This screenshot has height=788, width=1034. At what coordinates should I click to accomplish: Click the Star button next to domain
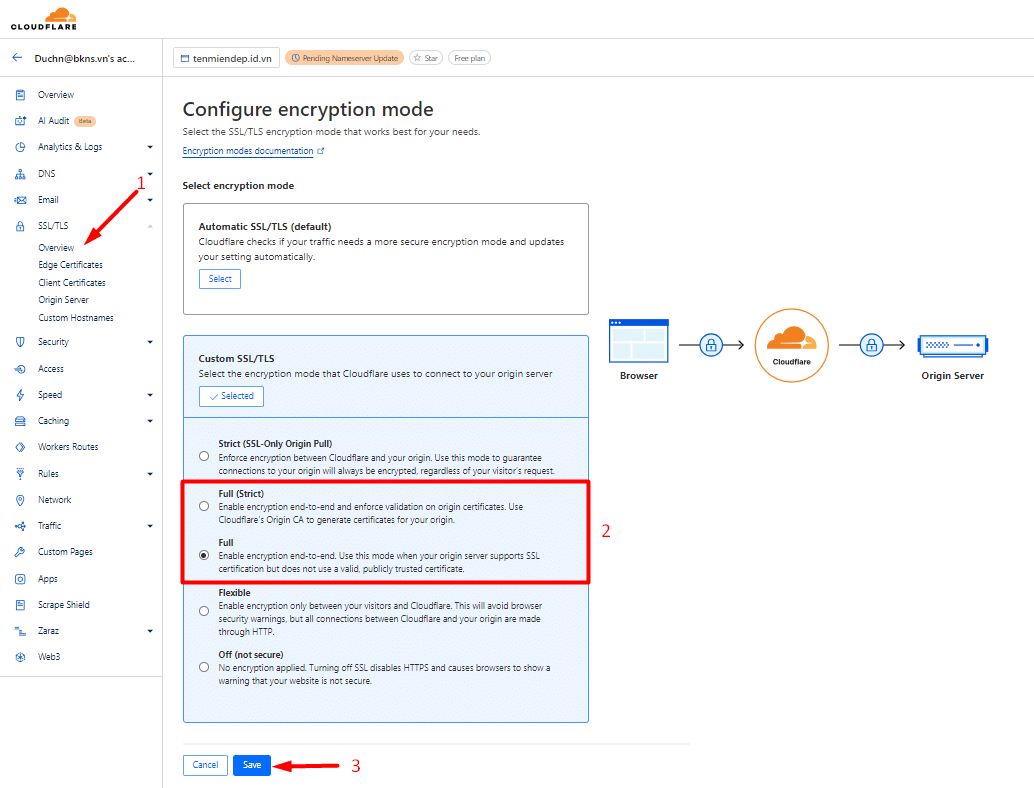(426, 58)
